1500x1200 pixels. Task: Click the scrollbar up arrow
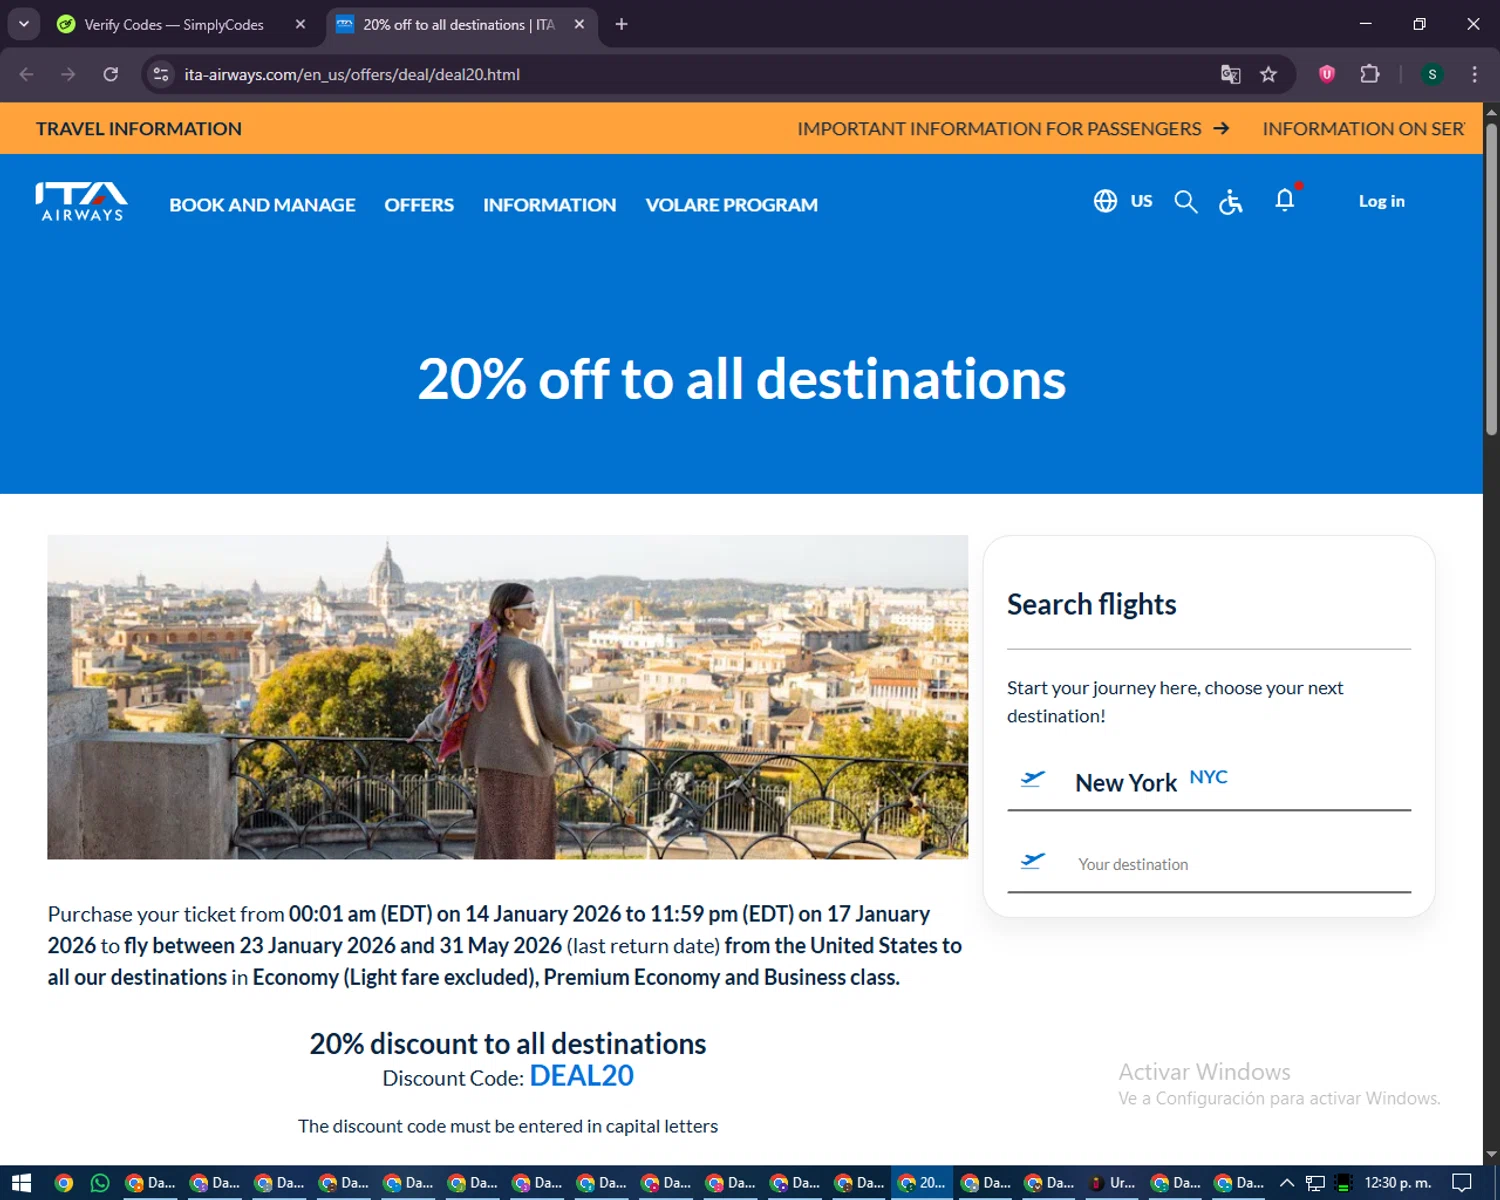(1491, 111)
